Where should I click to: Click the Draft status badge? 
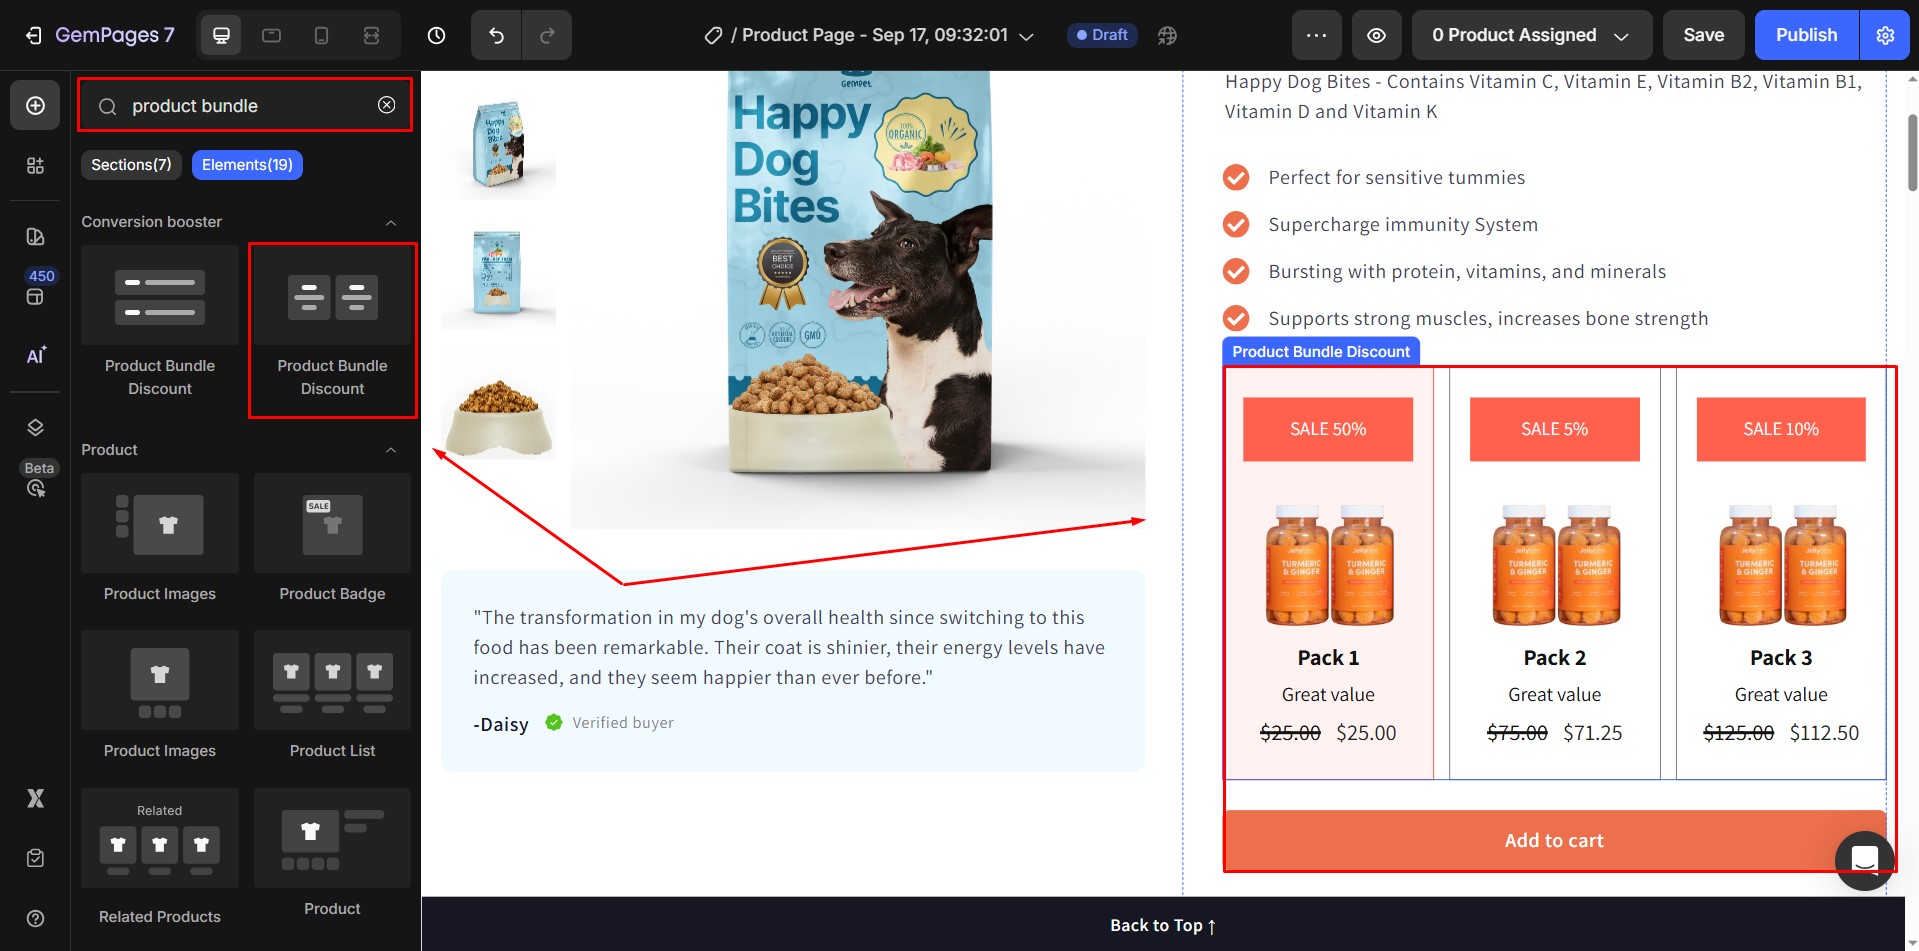tap(1102, 36)
